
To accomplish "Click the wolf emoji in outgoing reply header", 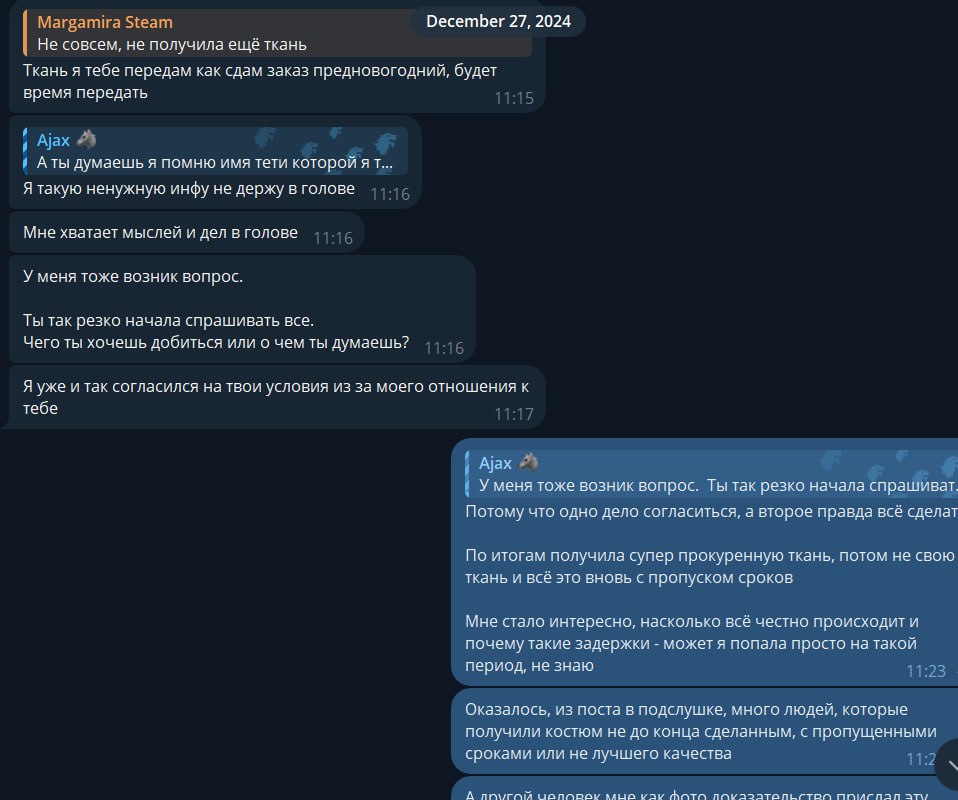I will [x=528, y=463].
